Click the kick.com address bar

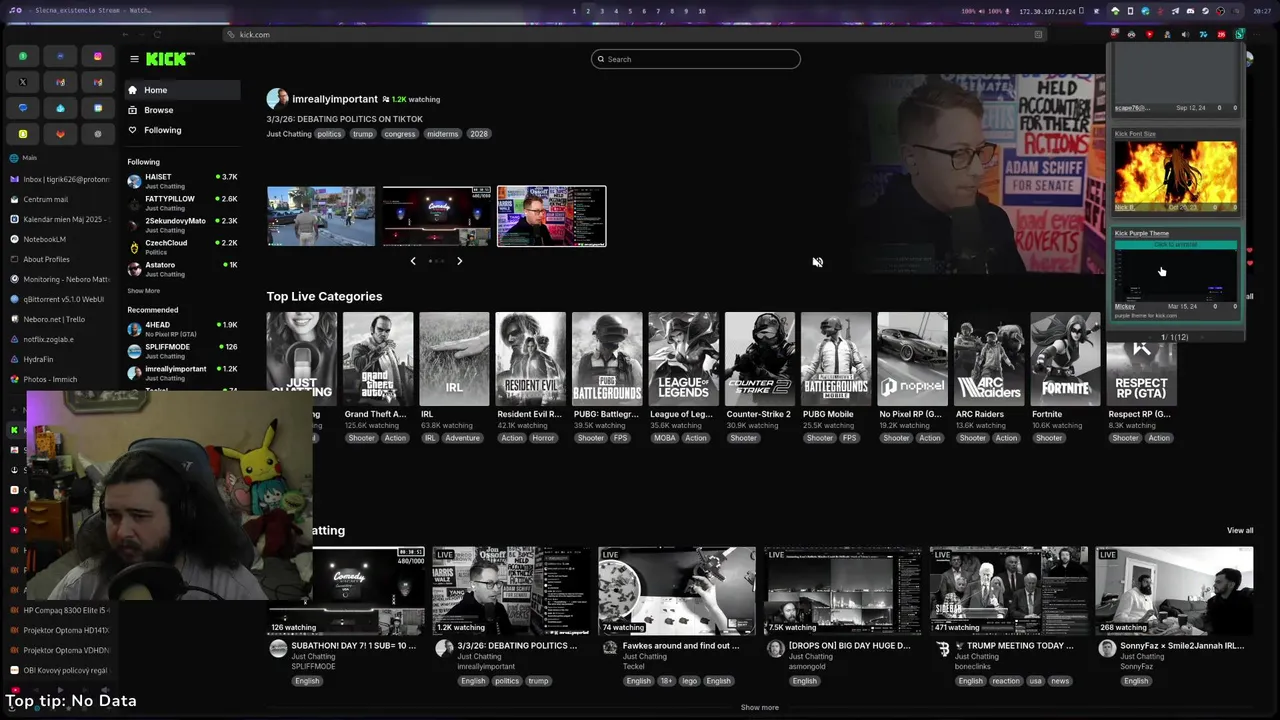point(635,34)
